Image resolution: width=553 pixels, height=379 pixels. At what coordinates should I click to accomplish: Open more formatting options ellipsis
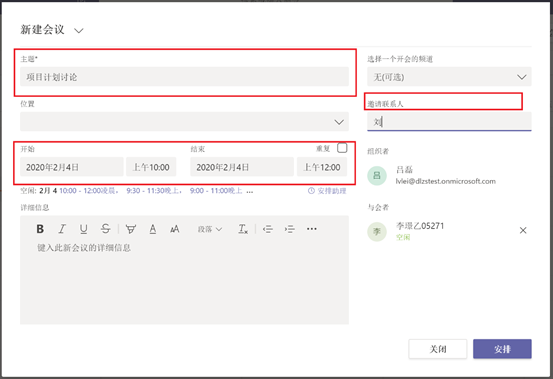point(312,229)
